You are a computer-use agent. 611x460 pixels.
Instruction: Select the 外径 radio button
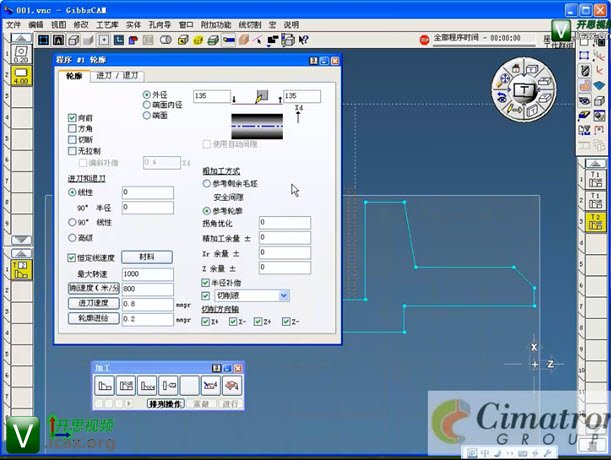(x=148, y=94)
